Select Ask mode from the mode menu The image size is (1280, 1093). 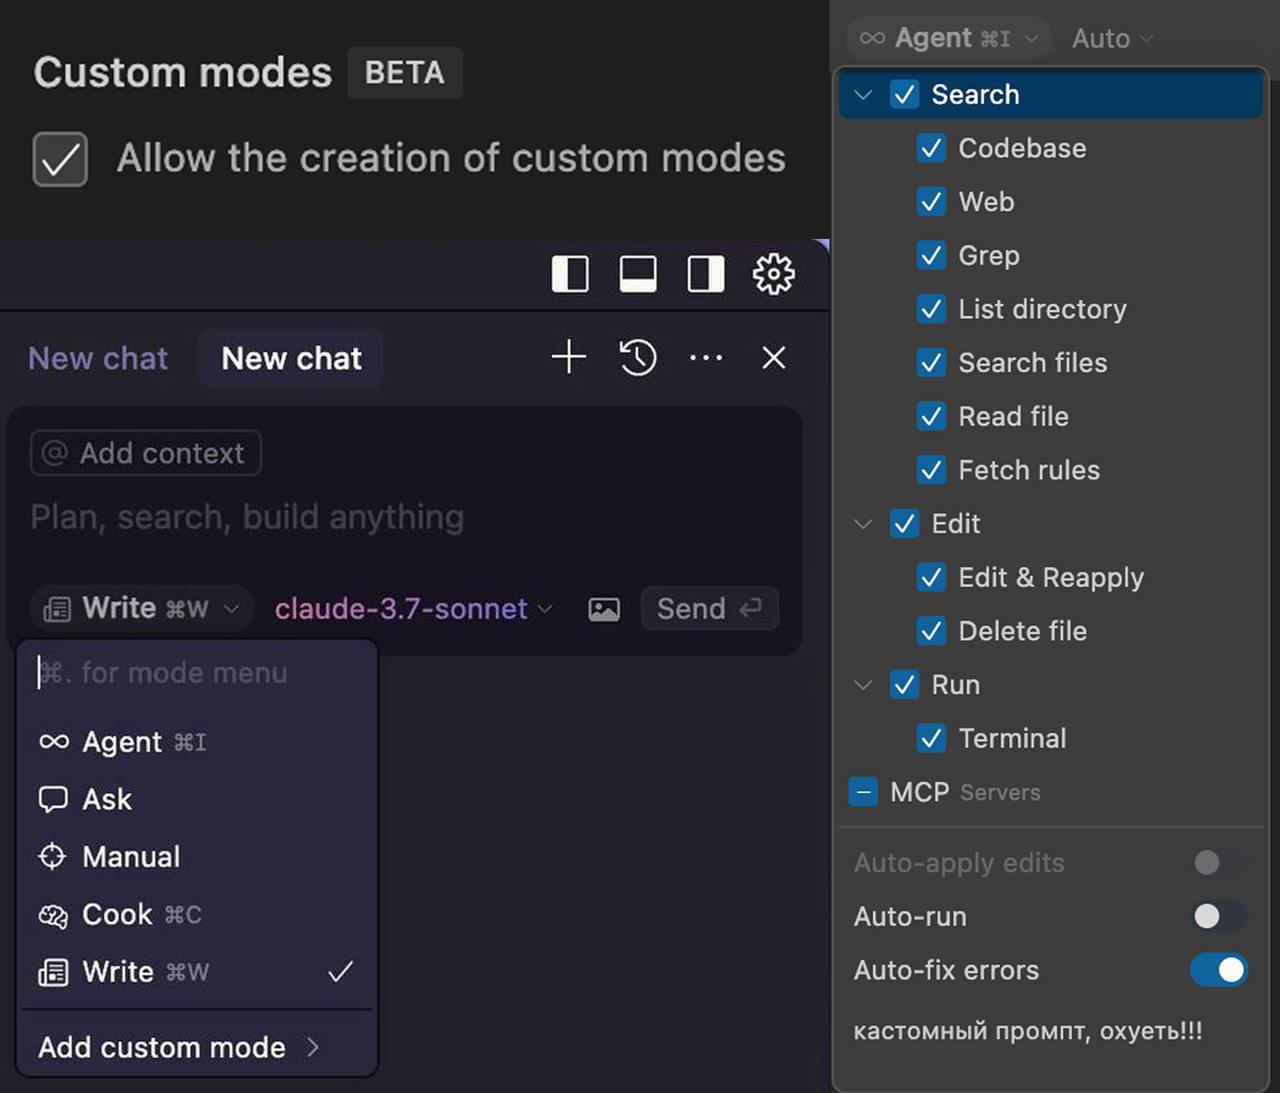click(x=105, y=799)
